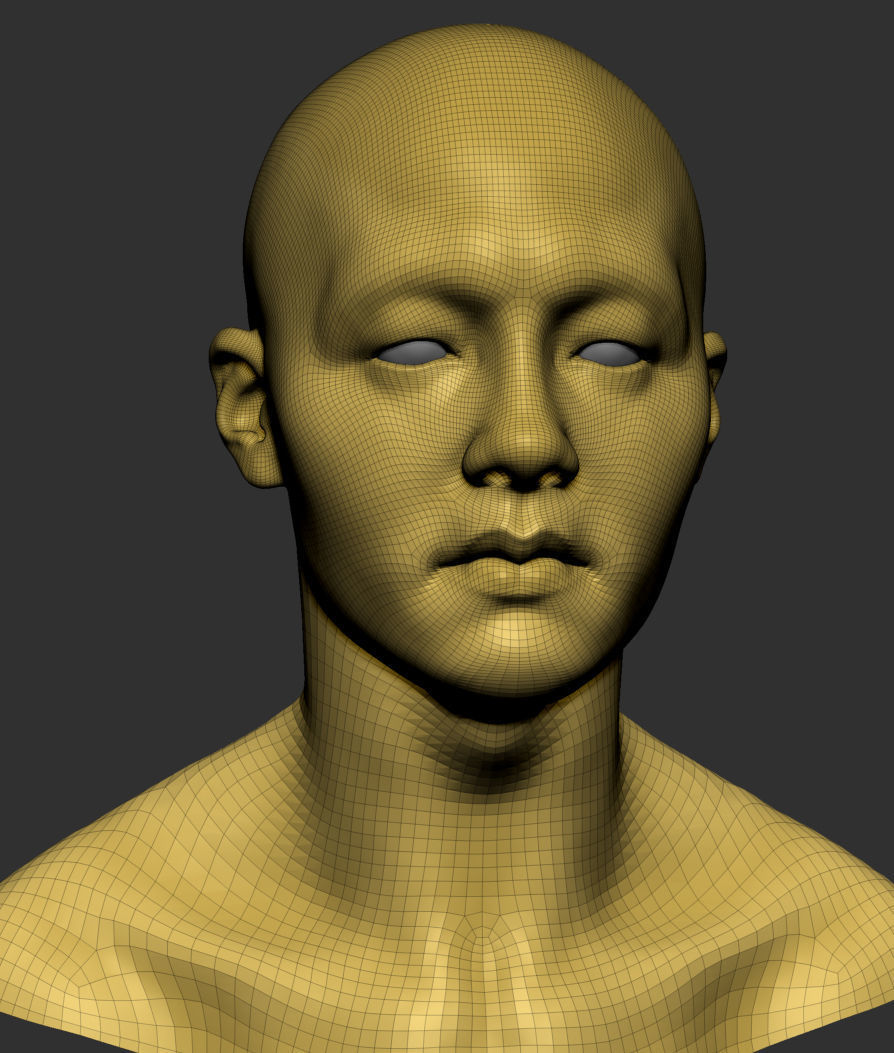Click the chin of the head mesh

tap(519, 648)
